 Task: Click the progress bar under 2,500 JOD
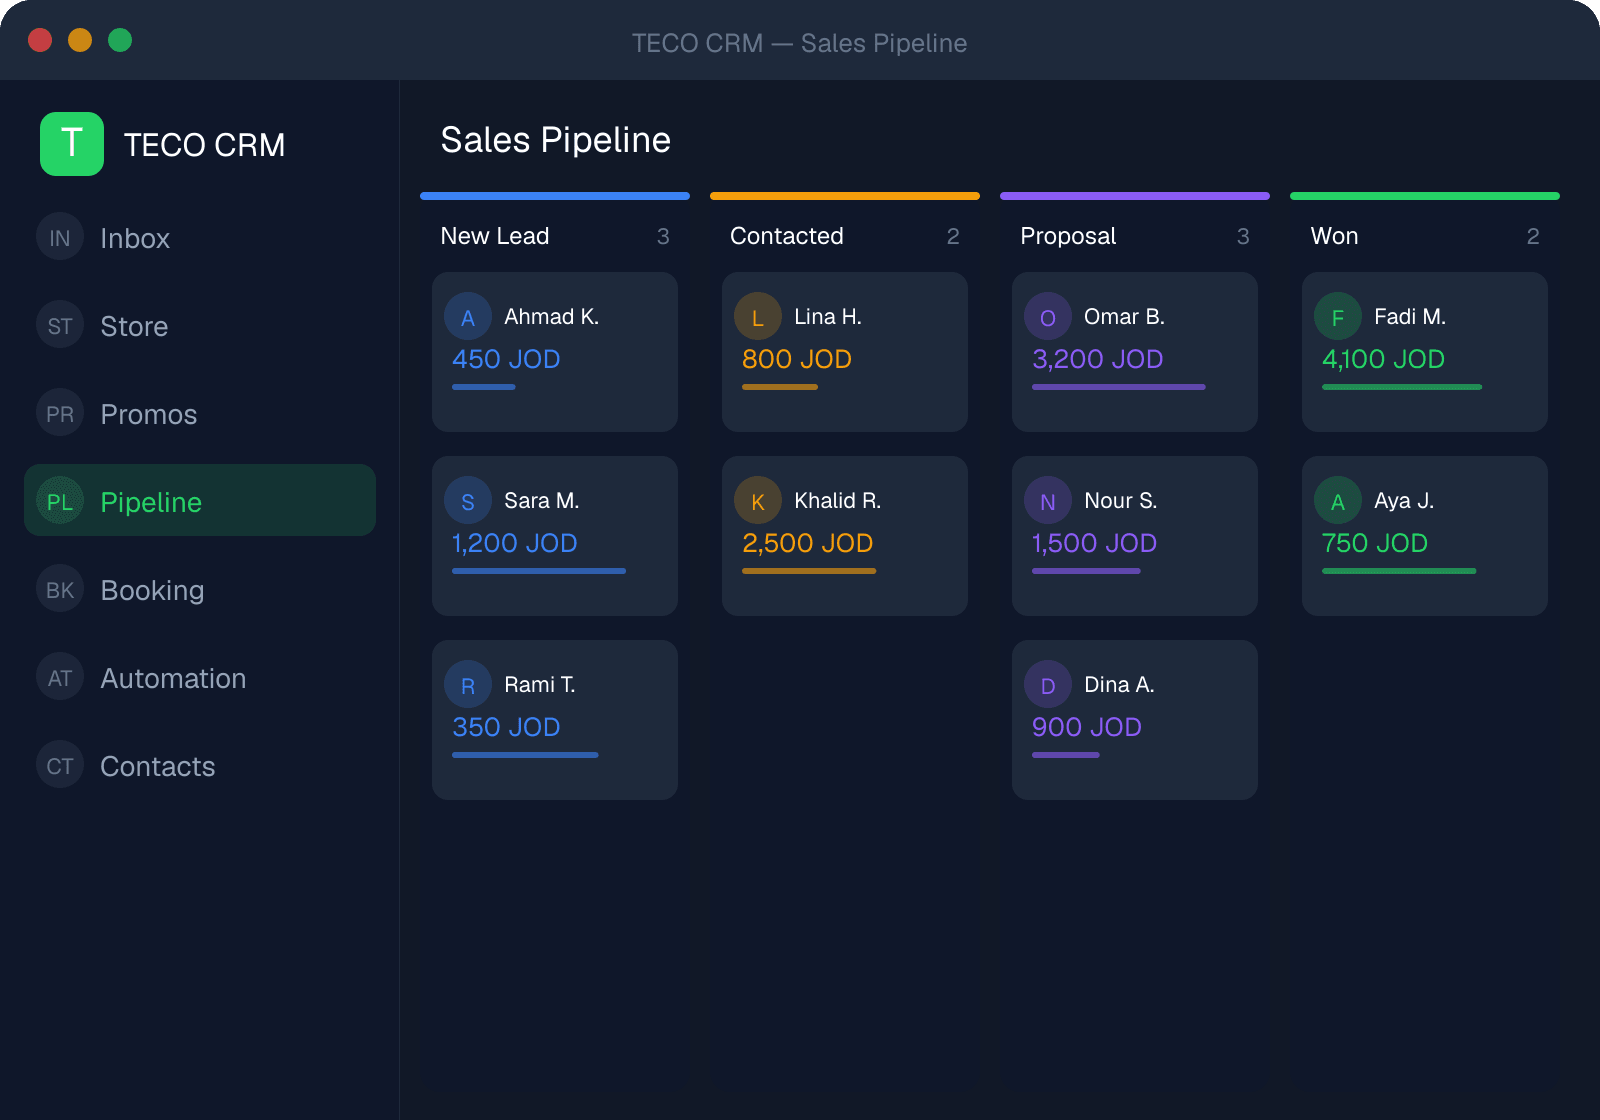point(809,571)
